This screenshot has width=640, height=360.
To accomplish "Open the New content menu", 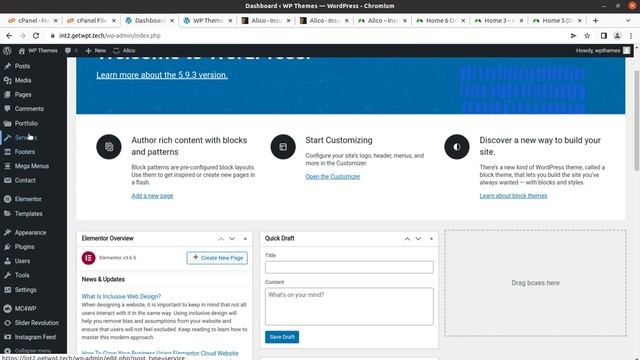I will (96, 51).
